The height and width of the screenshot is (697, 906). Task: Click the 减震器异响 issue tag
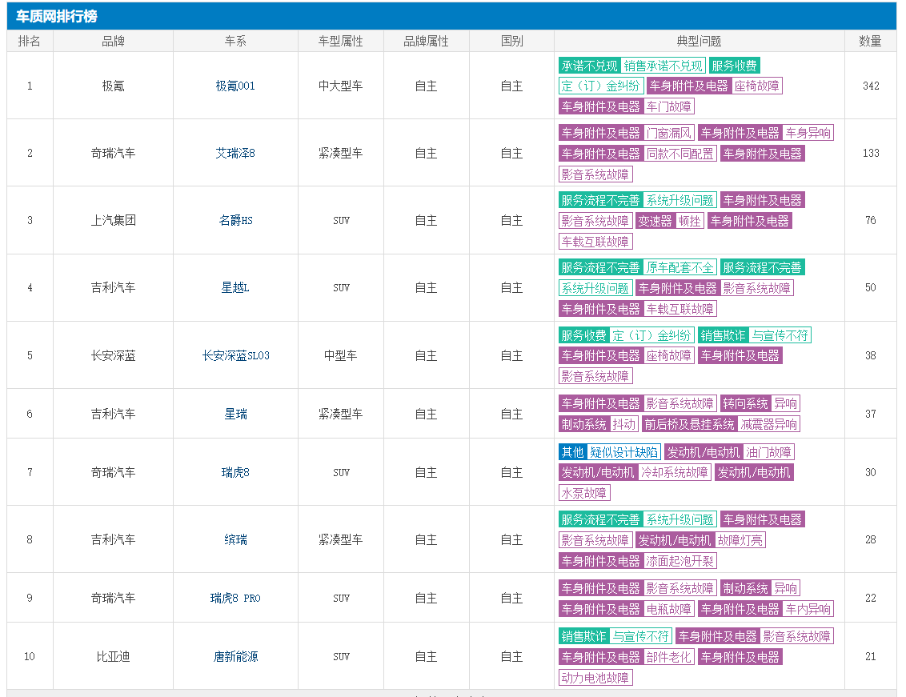click(769, 424)
